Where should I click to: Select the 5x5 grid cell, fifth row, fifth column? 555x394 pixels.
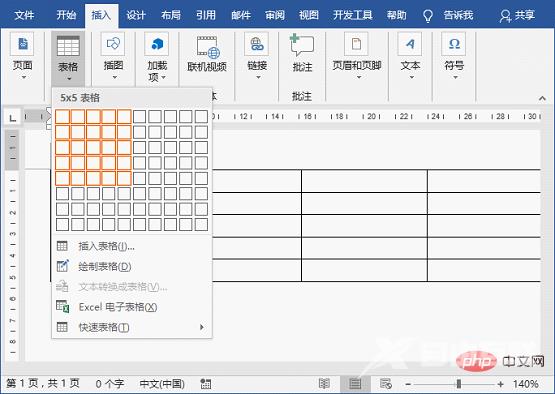[124, 178]
